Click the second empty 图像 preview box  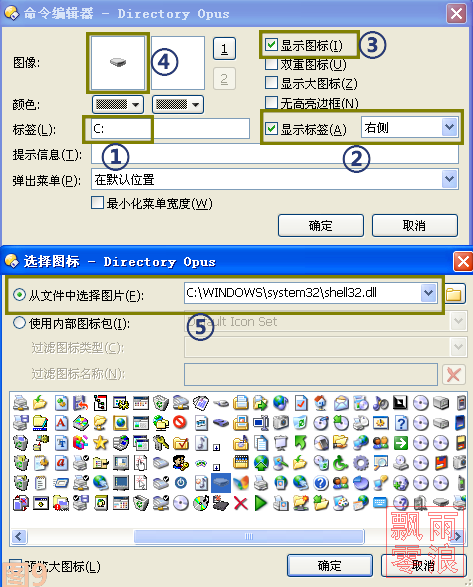pyautogui.click(x=178, y=63)
